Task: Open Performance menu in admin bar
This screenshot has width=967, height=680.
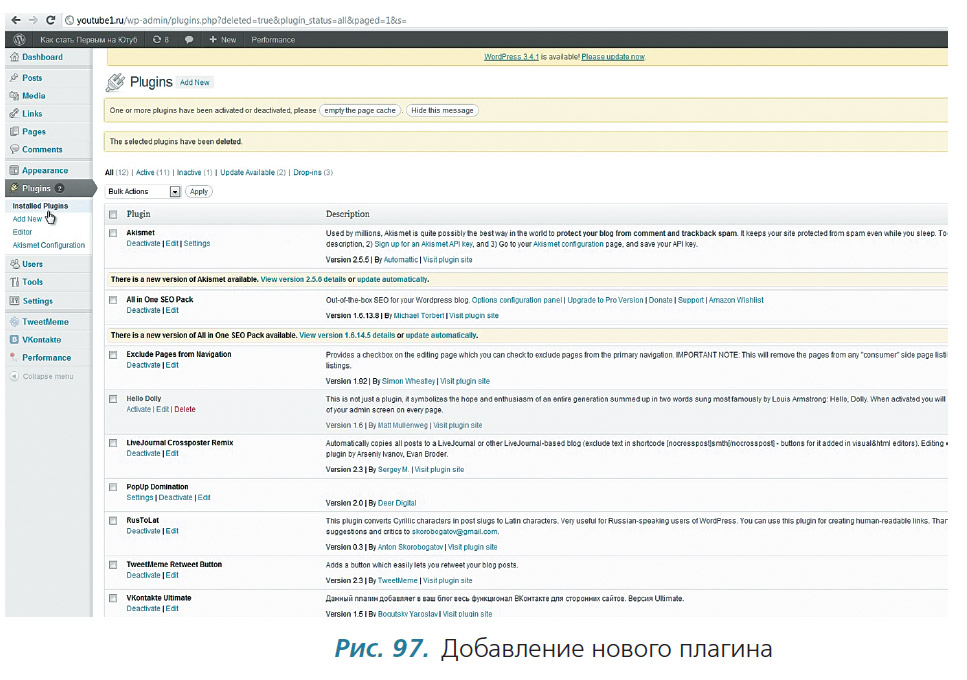Action: 273,39
